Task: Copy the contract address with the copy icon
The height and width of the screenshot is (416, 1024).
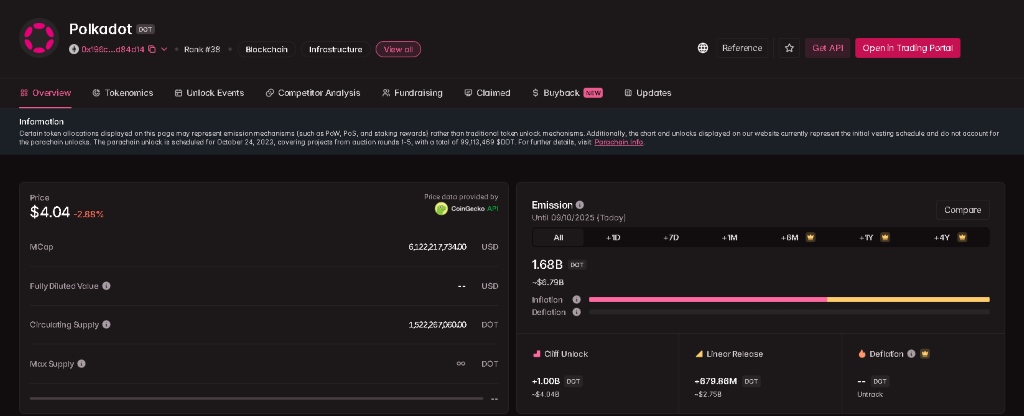Action: coord(152,49)
